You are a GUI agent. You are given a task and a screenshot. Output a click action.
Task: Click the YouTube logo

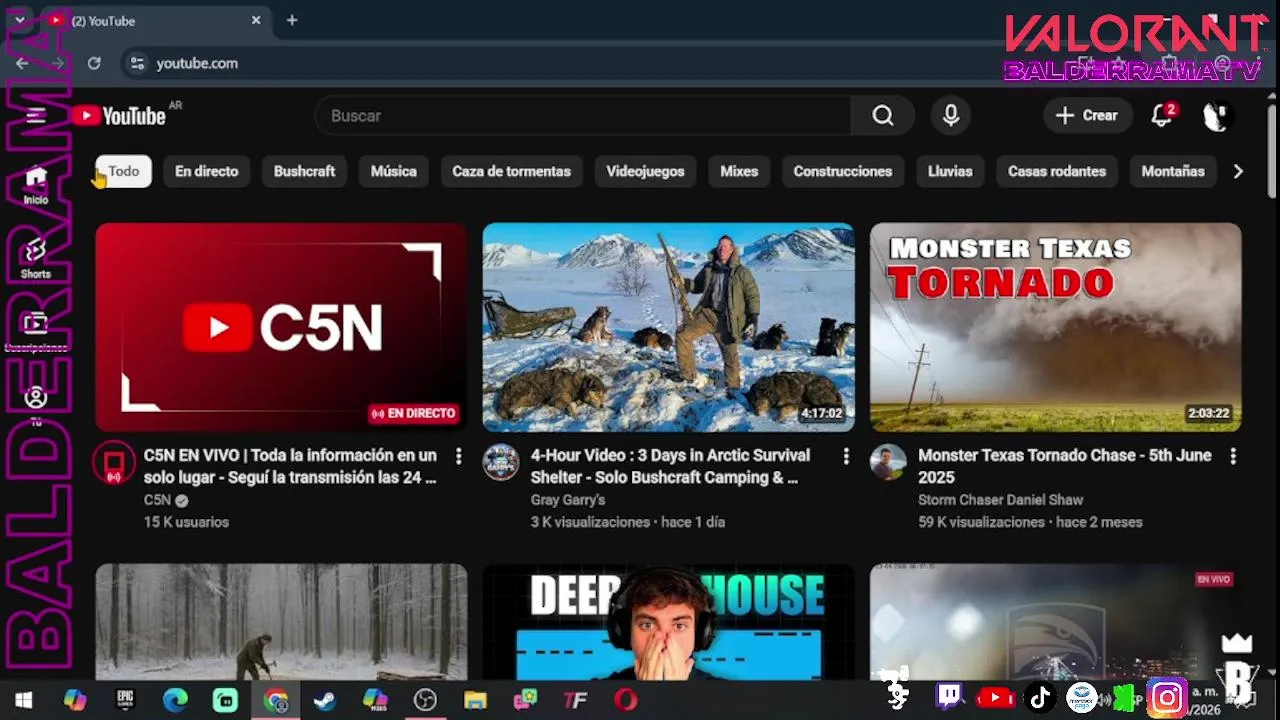tap(119, 116)
